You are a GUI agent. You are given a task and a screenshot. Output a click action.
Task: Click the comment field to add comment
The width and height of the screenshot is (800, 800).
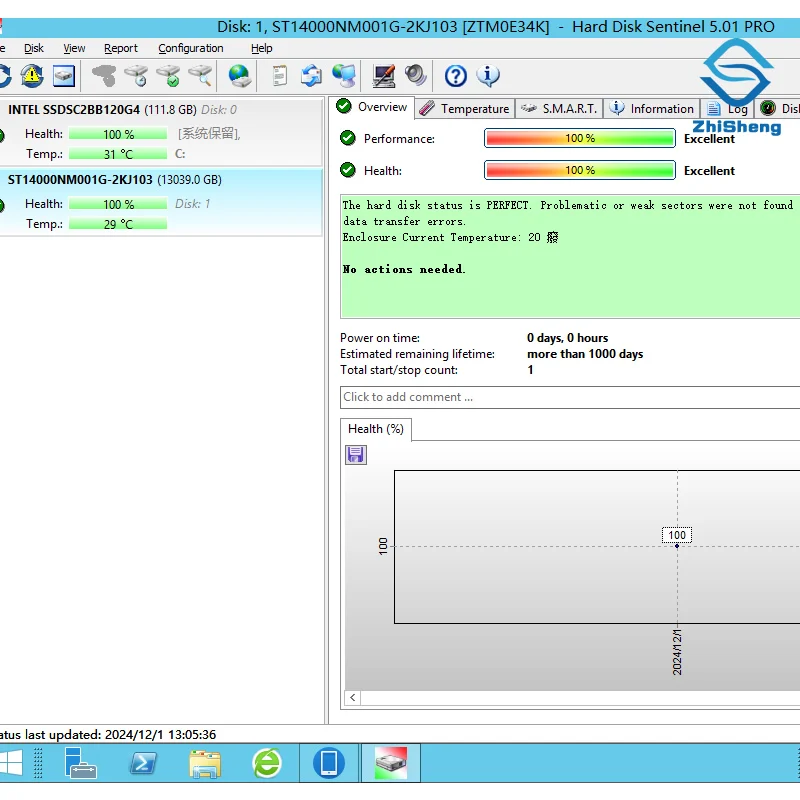(x=570, y=397)
